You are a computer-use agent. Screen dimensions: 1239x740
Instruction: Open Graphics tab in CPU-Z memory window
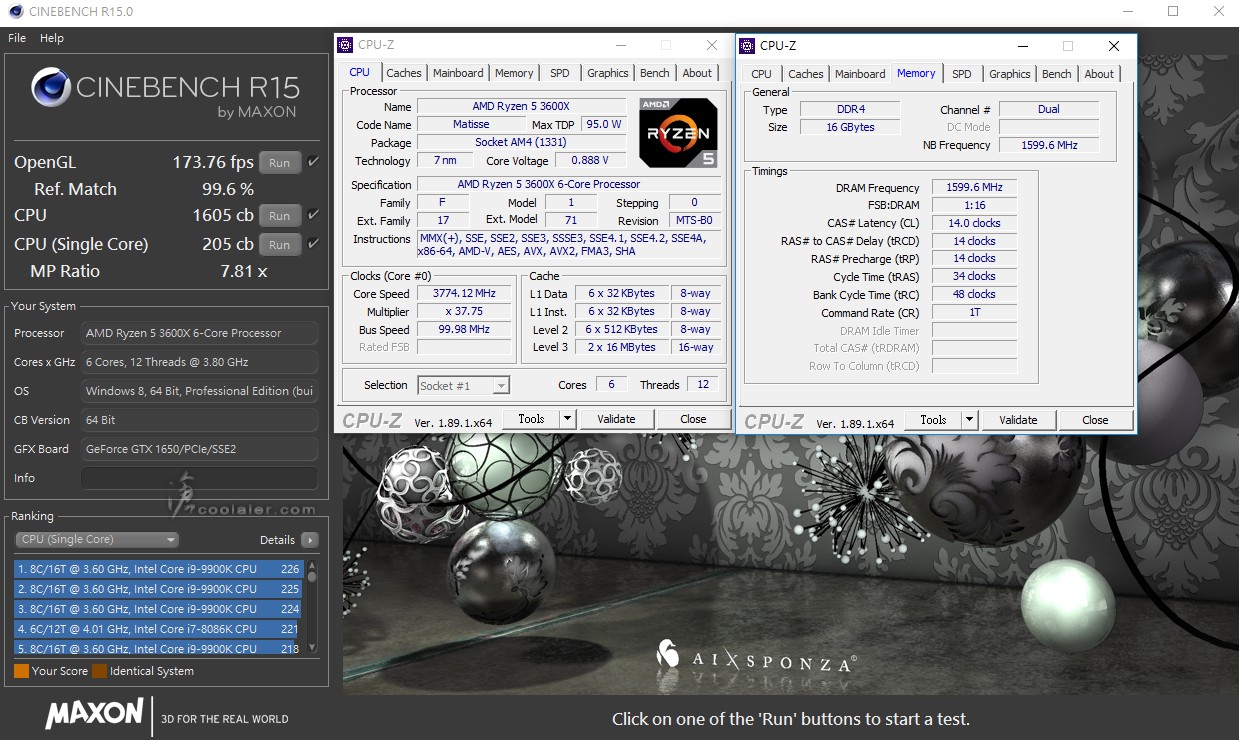pos(1010,74)
